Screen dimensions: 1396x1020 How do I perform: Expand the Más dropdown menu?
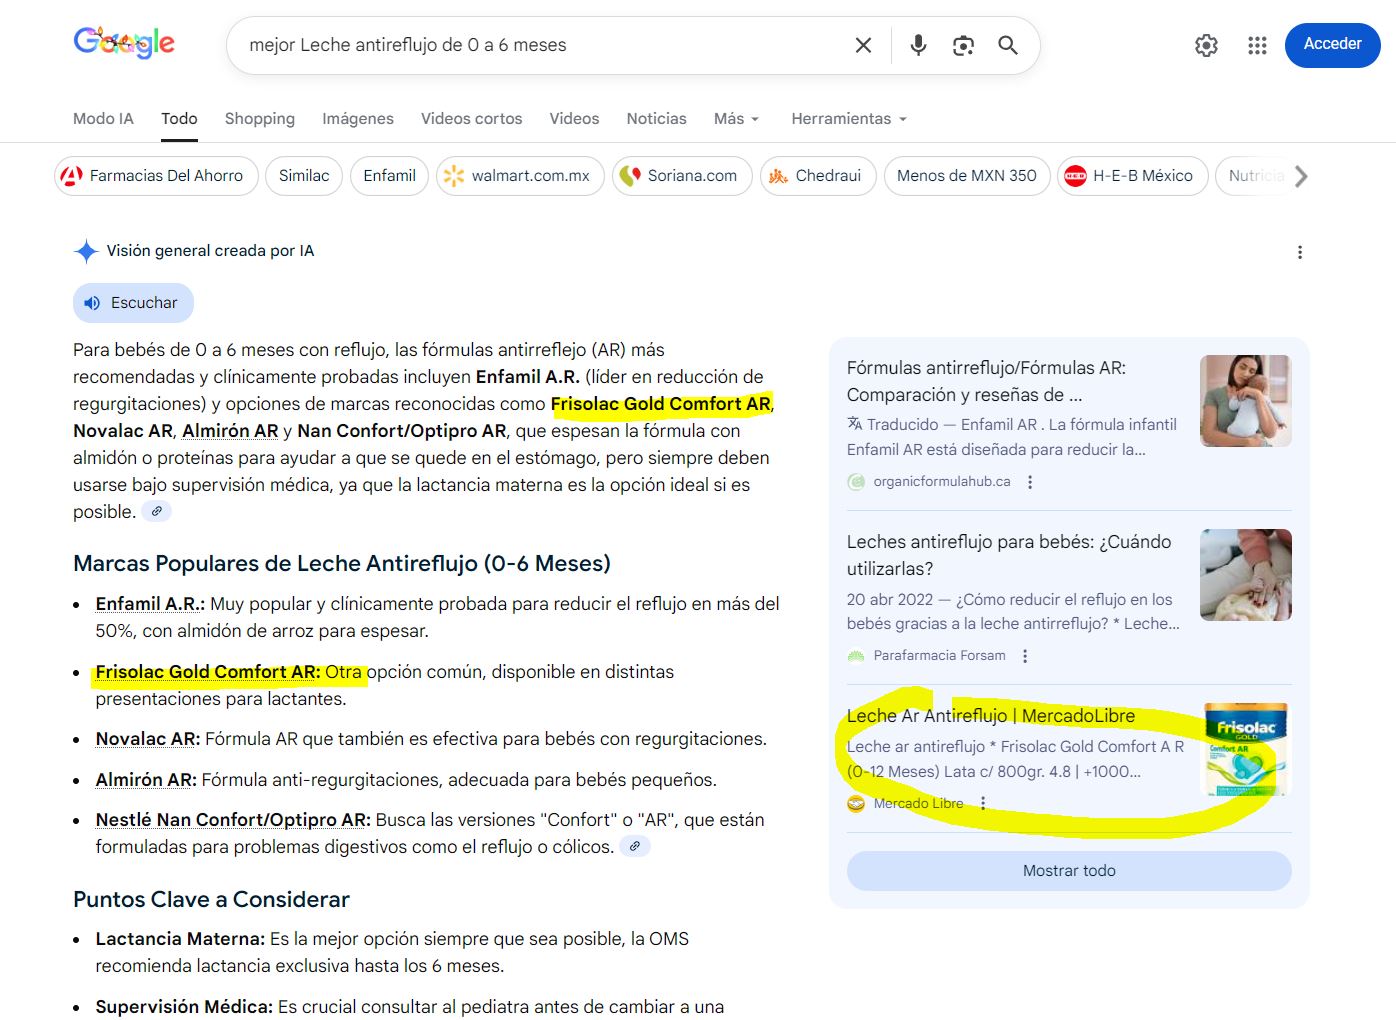[x=736, y=119]
